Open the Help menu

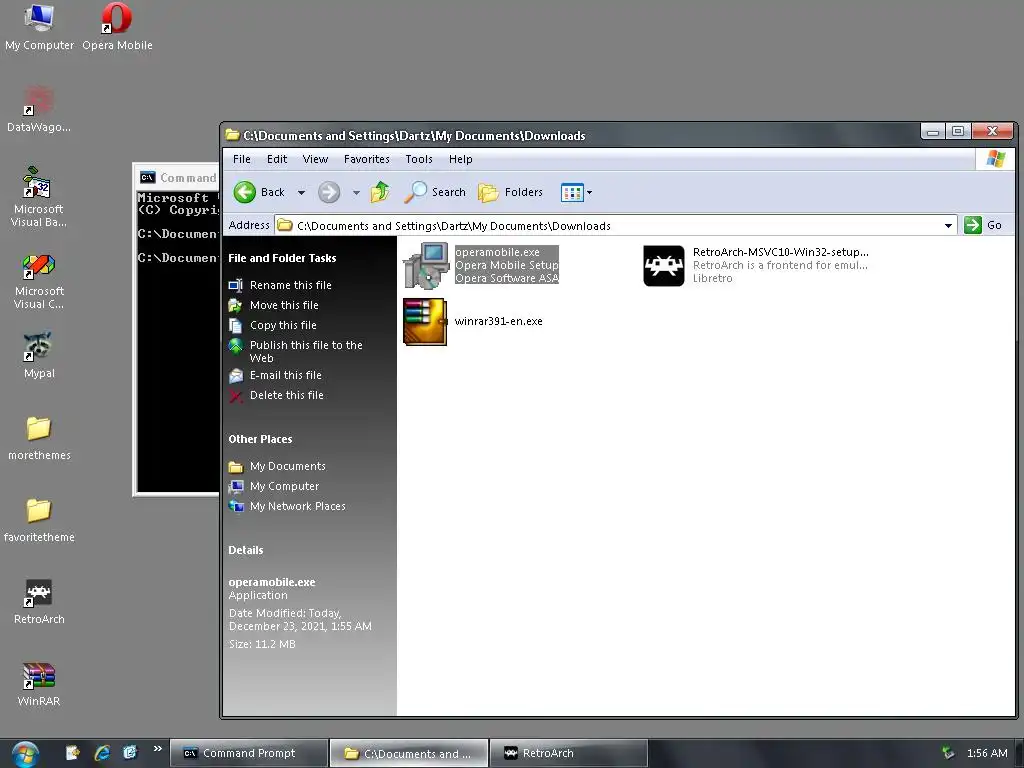pos(460,159)
